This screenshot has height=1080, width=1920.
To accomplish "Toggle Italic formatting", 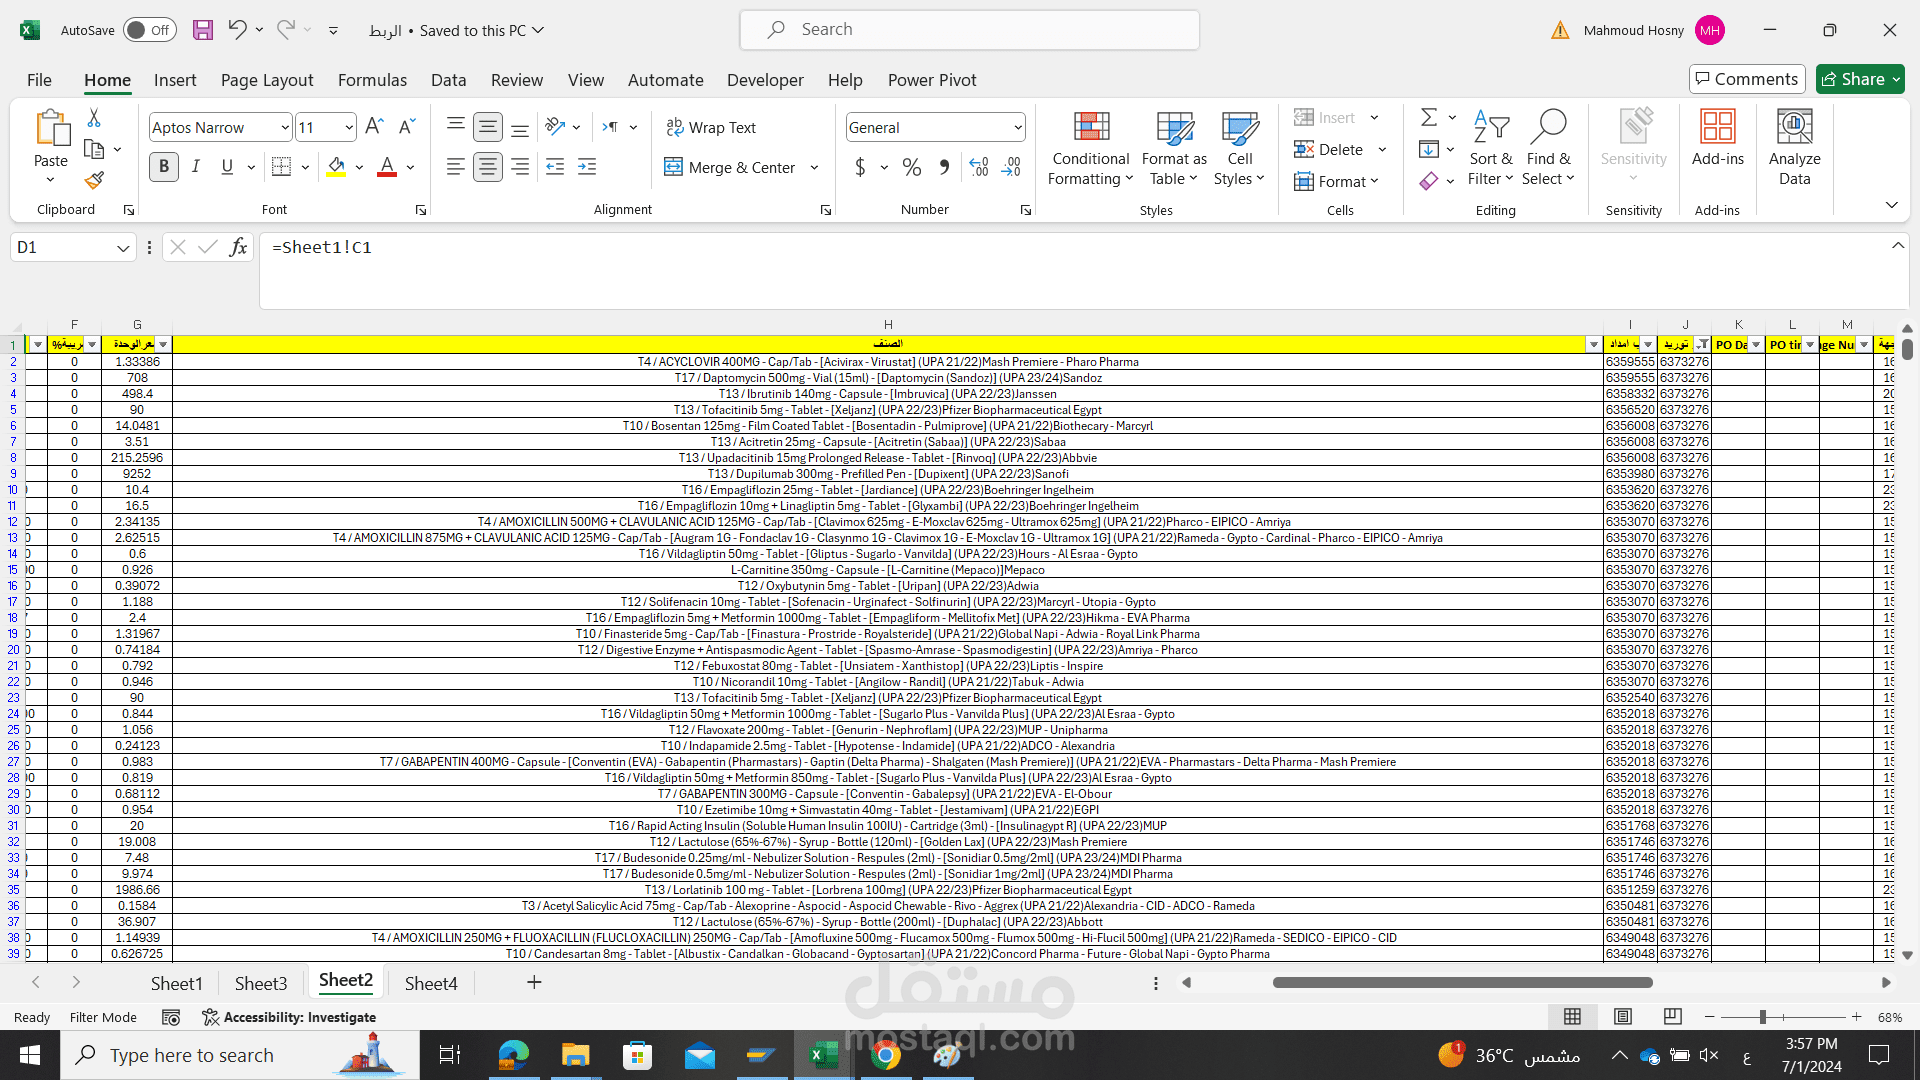I will [x=196, y=167].
